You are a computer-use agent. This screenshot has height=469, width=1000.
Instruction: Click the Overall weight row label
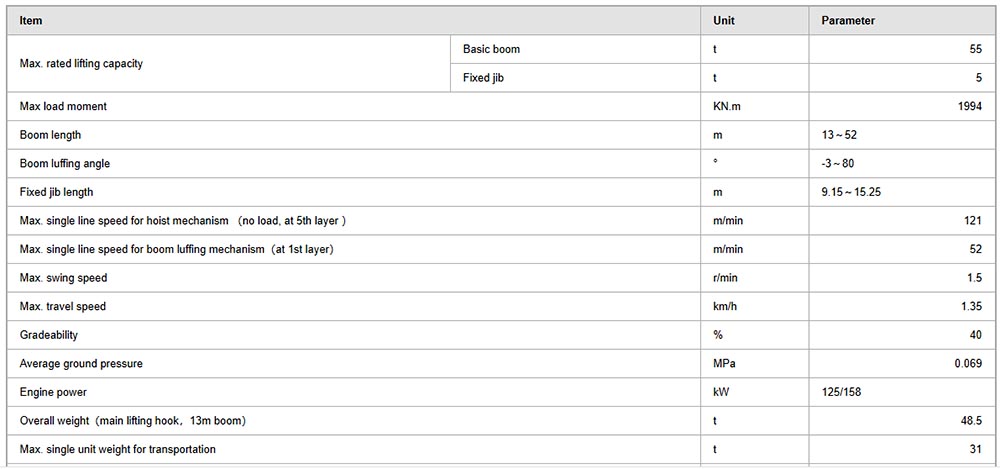pyautogui.click(x=133, y=421)
